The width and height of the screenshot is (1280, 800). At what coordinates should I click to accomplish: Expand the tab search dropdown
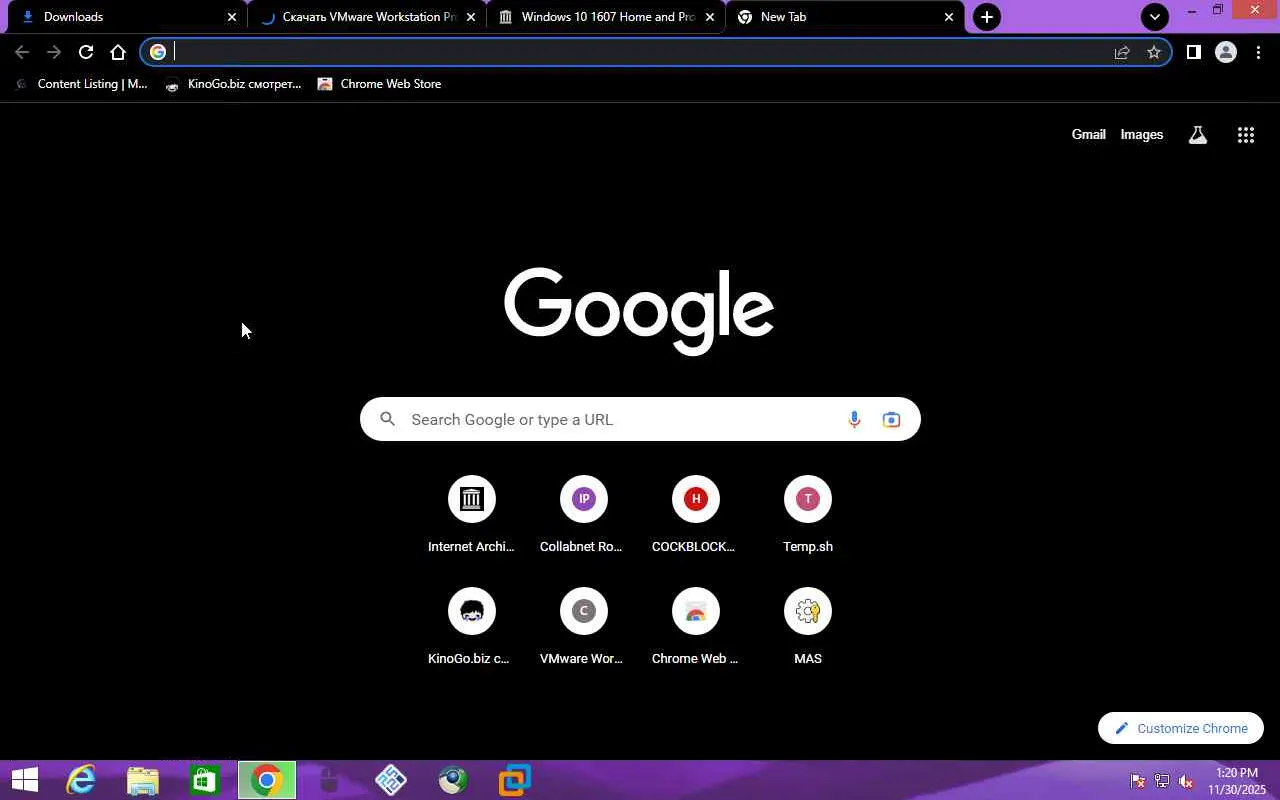pos(1155,17)
